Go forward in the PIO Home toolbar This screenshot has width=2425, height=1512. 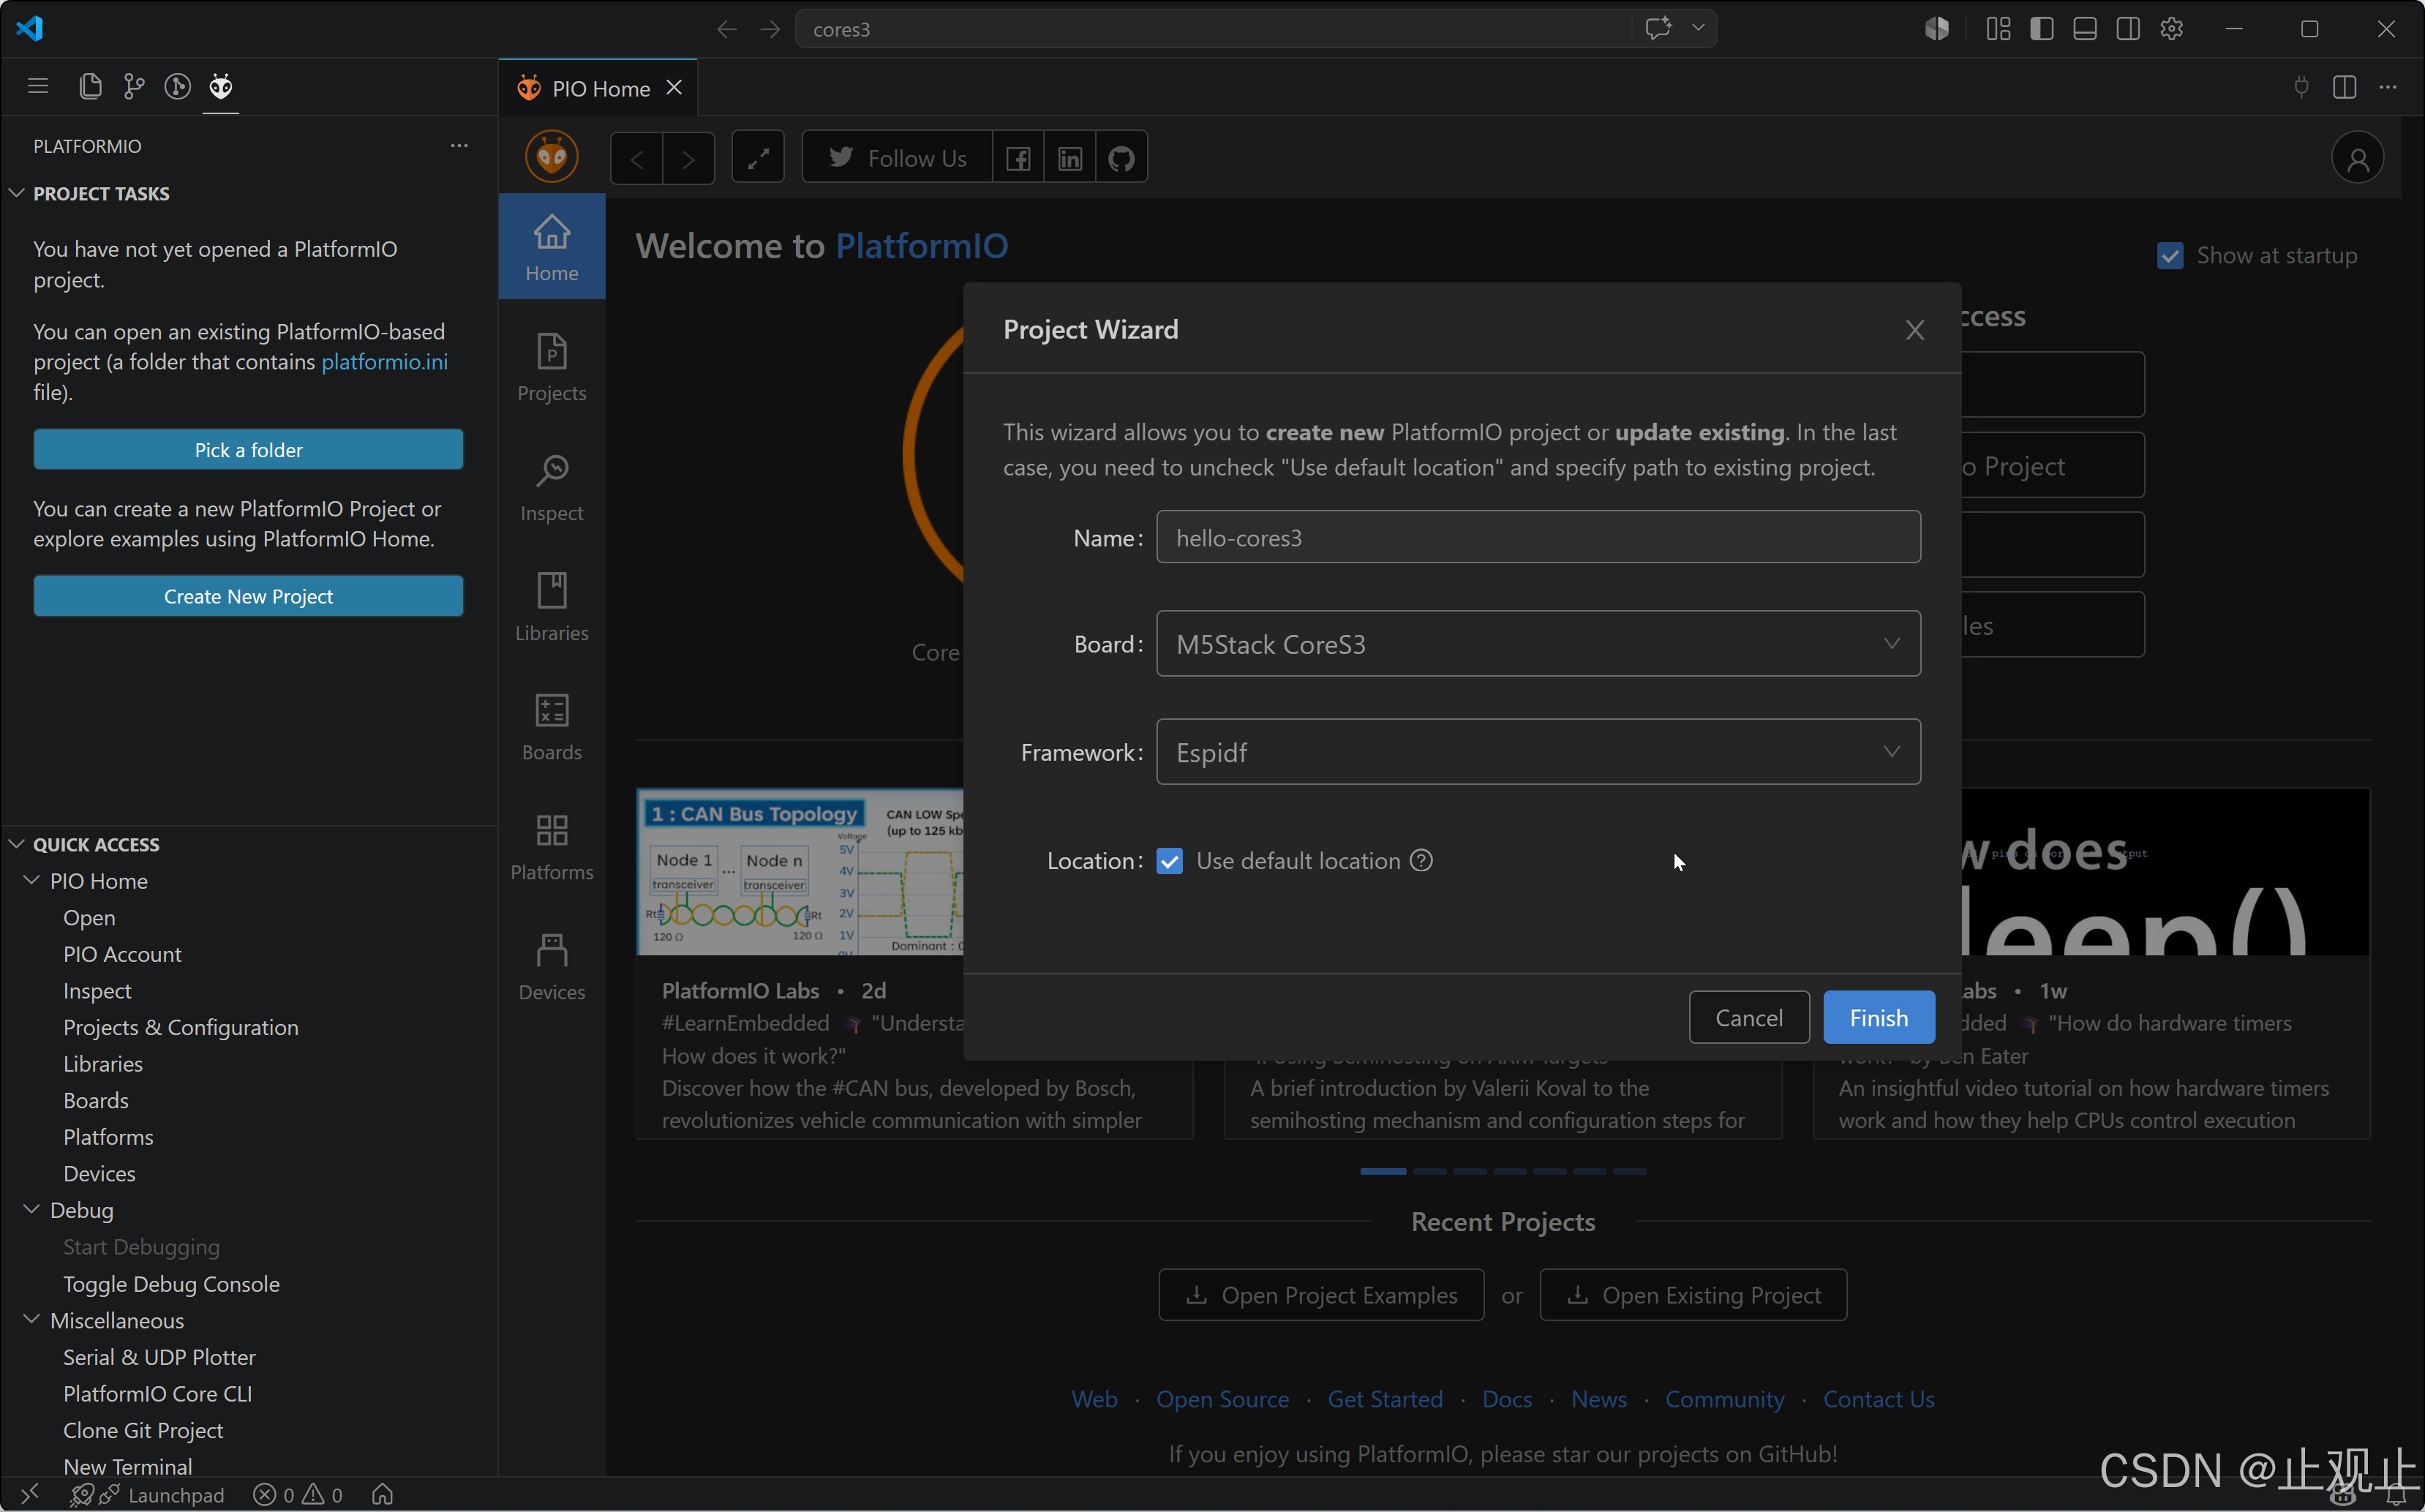[x=689, y=158]
